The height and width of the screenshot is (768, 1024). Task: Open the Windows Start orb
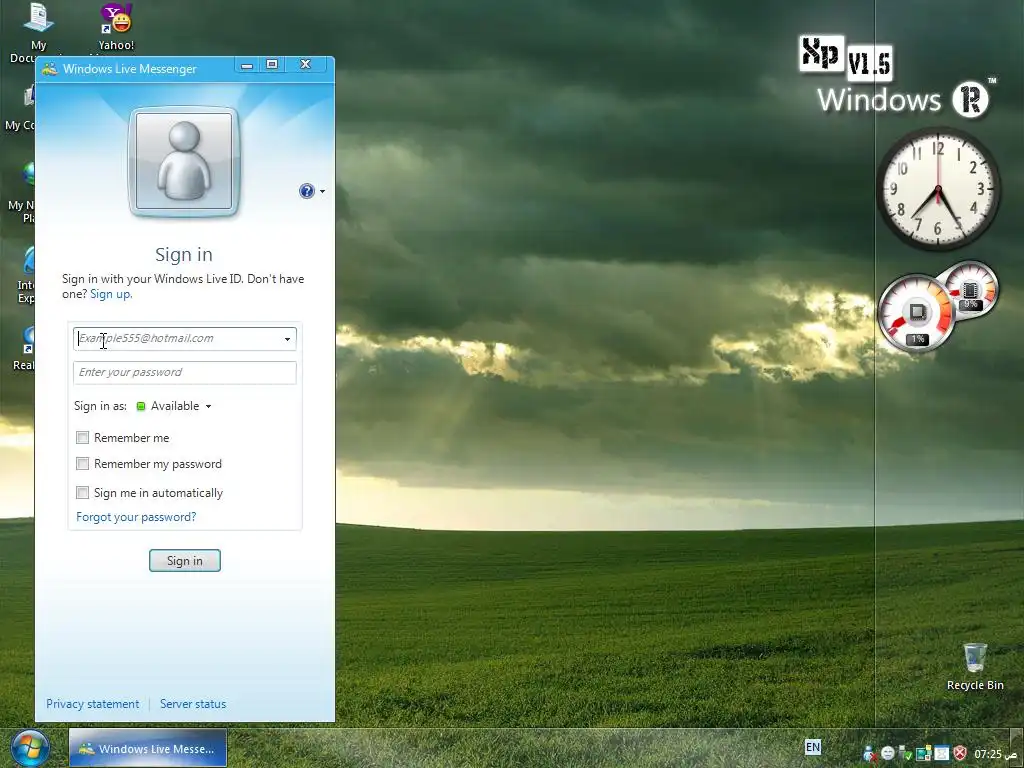point(30,748)
